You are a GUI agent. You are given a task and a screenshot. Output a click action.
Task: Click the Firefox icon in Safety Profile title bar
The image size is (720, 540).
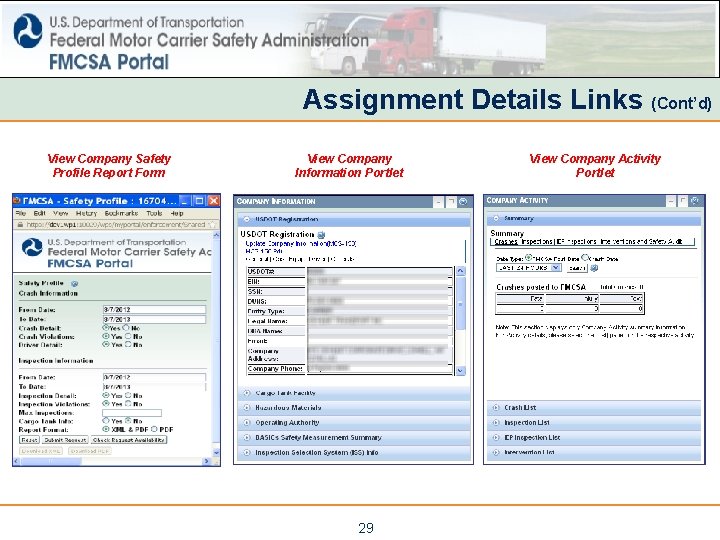[x=17, y=201]
